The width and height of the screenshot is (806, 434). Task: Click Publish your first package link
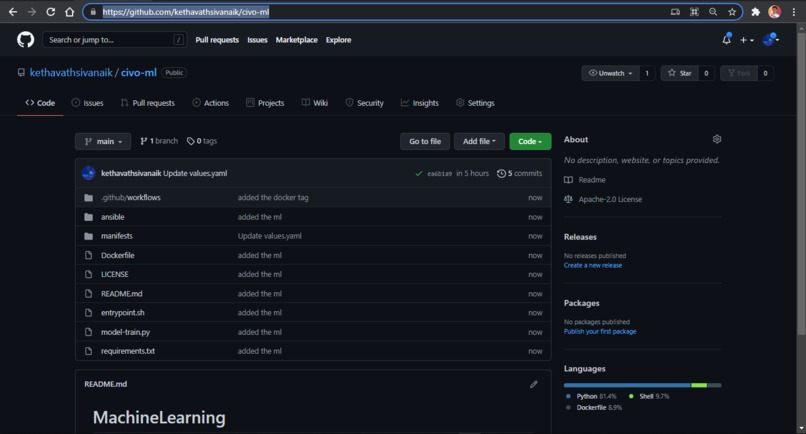[x=600, y=332]
